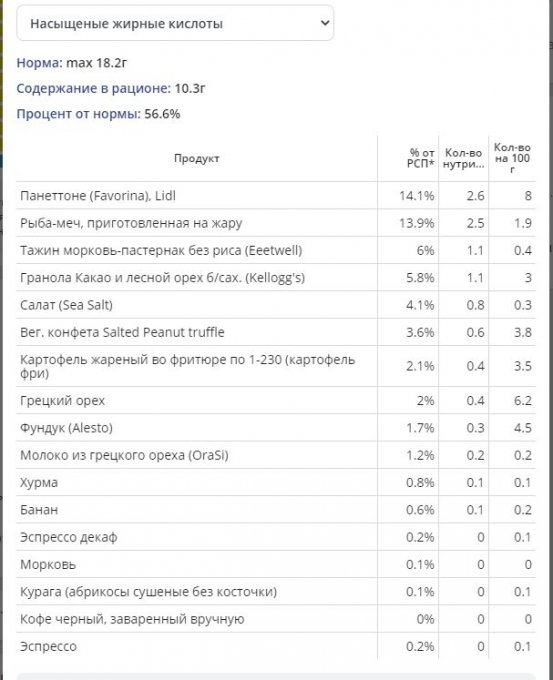553x680 pixels.
Task: Click the Кол-во нутри... column header
Action: click(463, 158)
